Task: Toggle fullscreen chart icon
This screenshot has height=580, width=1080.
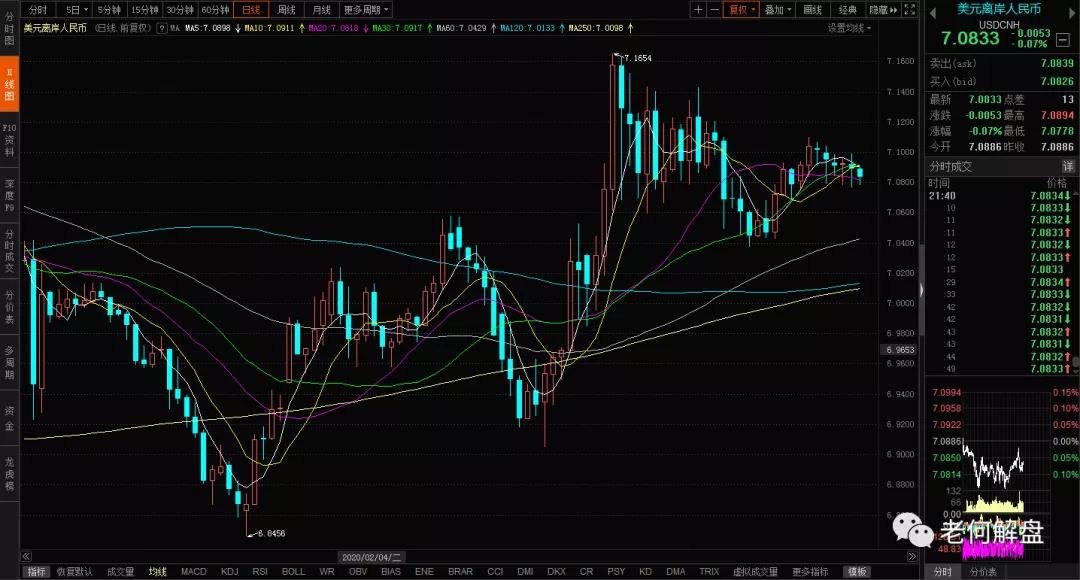Action: point(909,10)
